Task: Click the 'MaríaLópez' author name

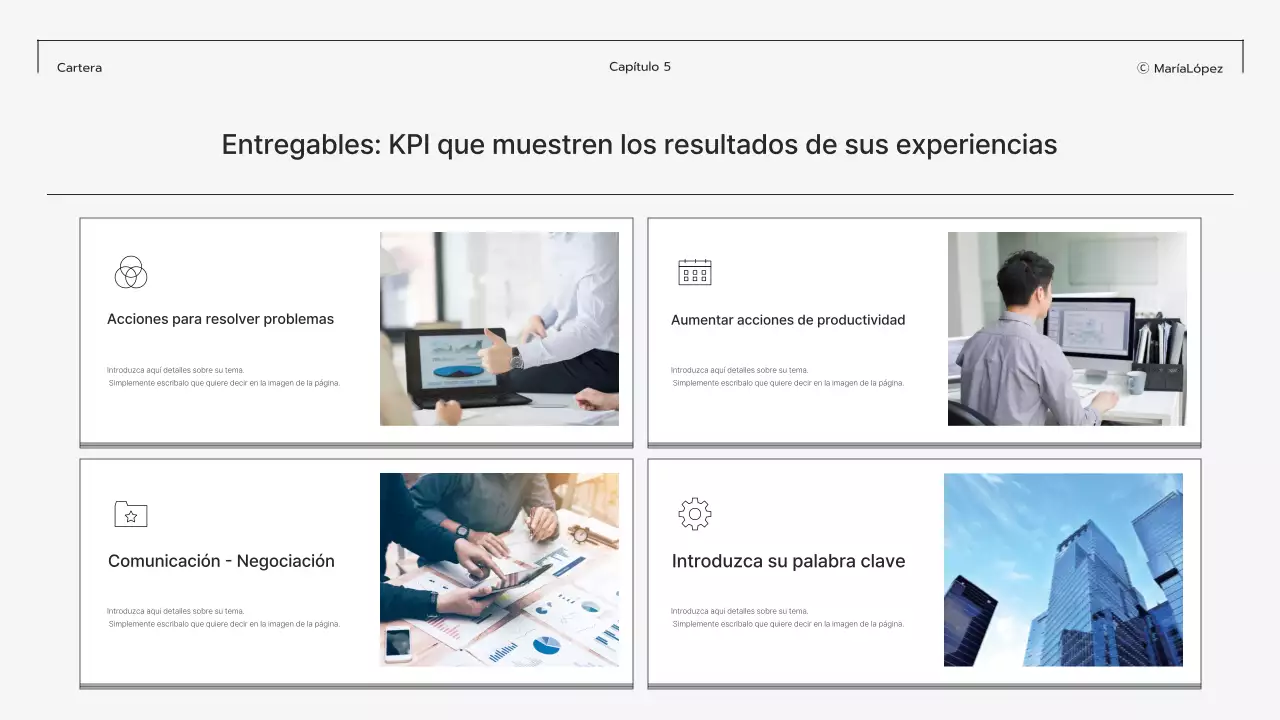Action: [1188, 68]
